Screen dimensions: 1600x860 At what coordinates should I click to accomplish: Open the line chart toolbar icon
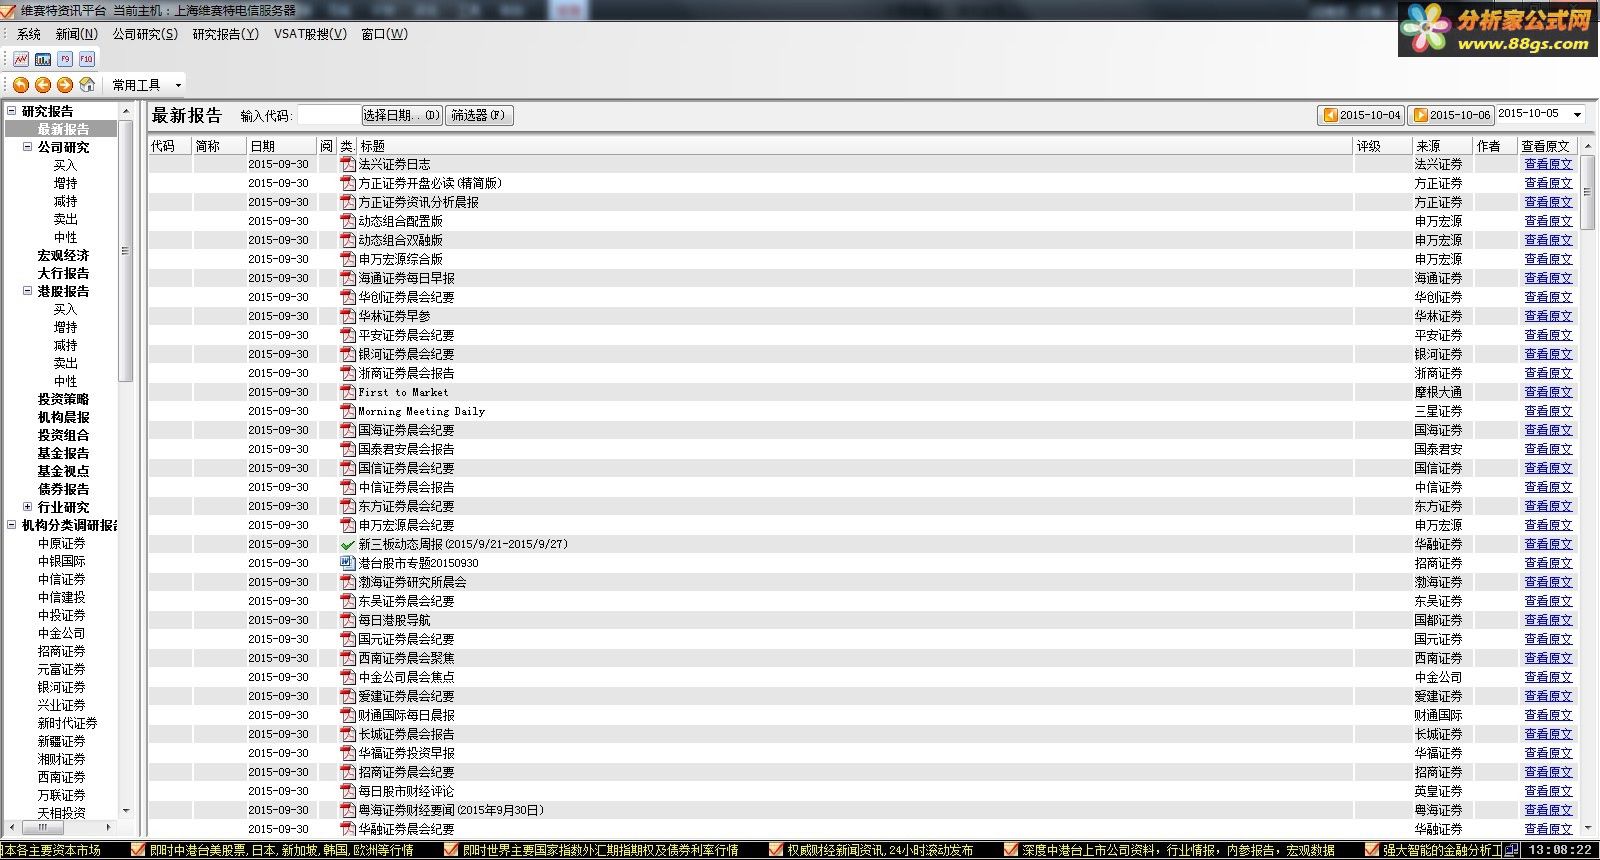(21, 59)
